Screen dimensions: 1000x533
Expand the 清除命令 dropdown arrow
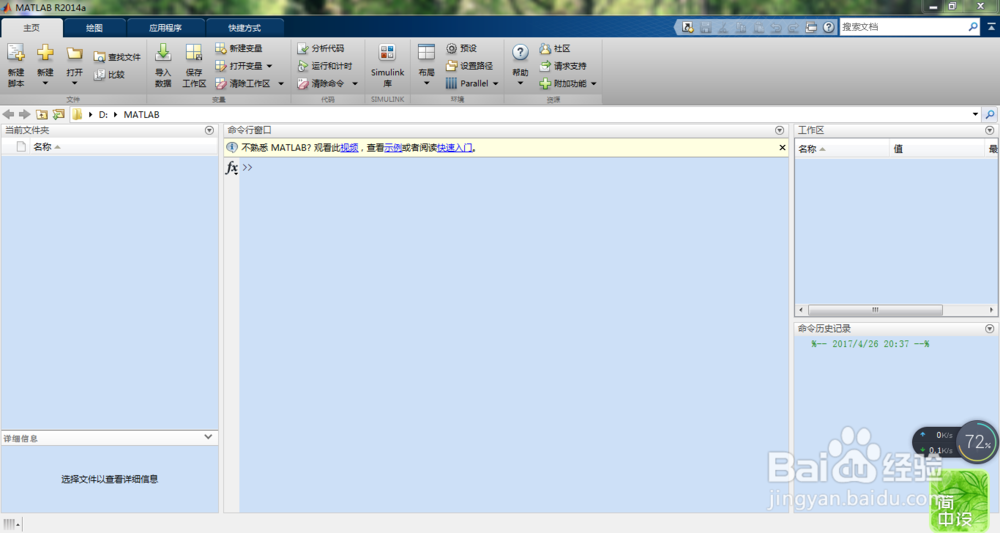pyautogui.click(x=355, y=84)
